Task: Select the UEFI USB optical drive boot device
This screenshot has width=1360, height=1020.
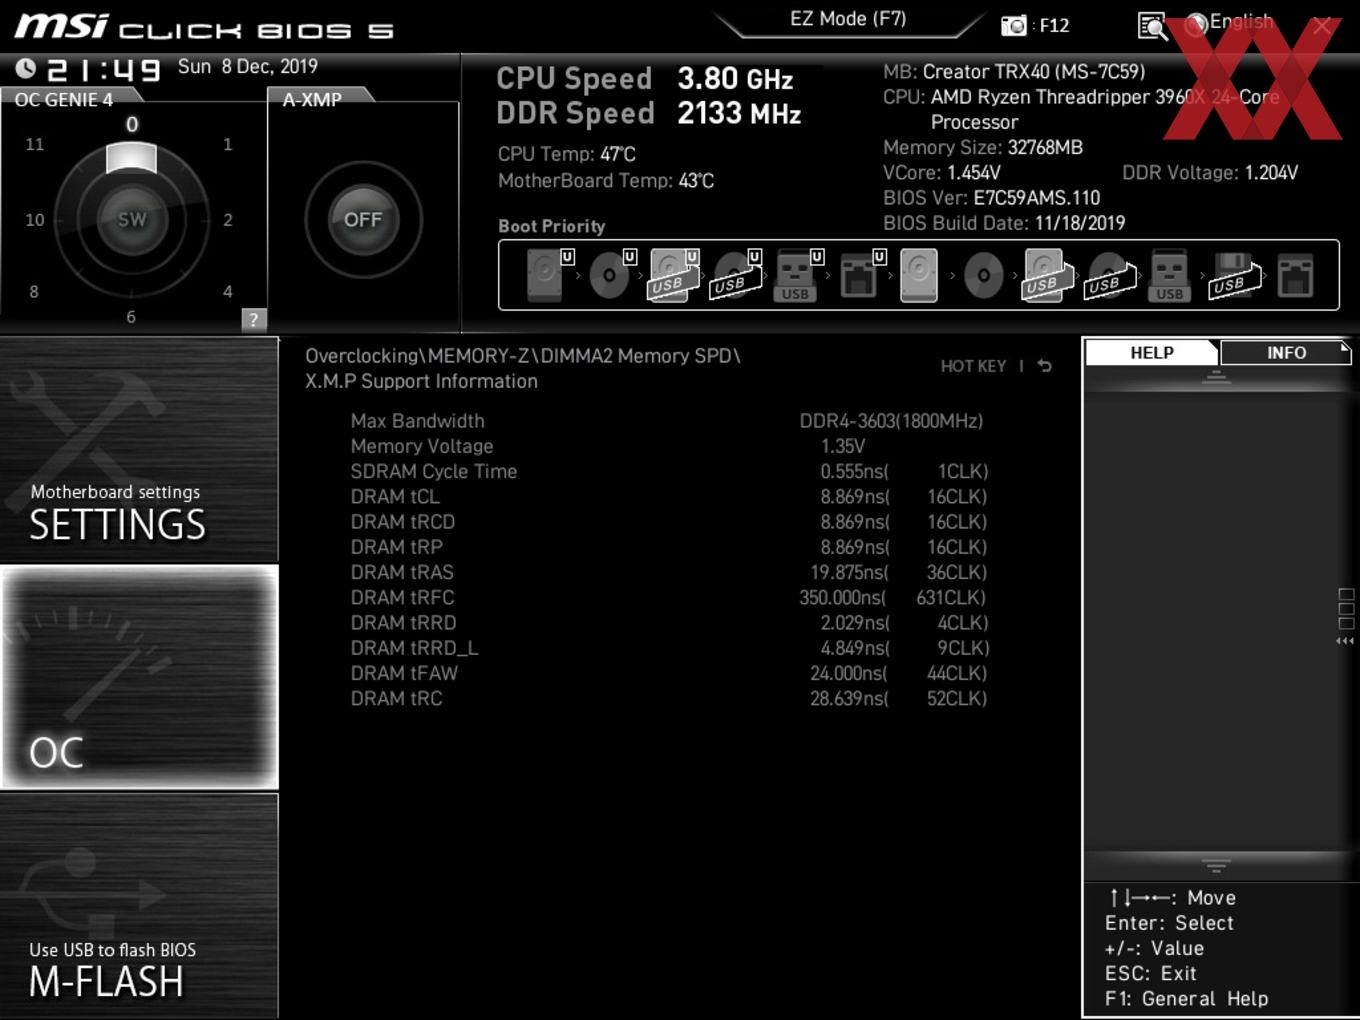Action: (x=736, y=275)
